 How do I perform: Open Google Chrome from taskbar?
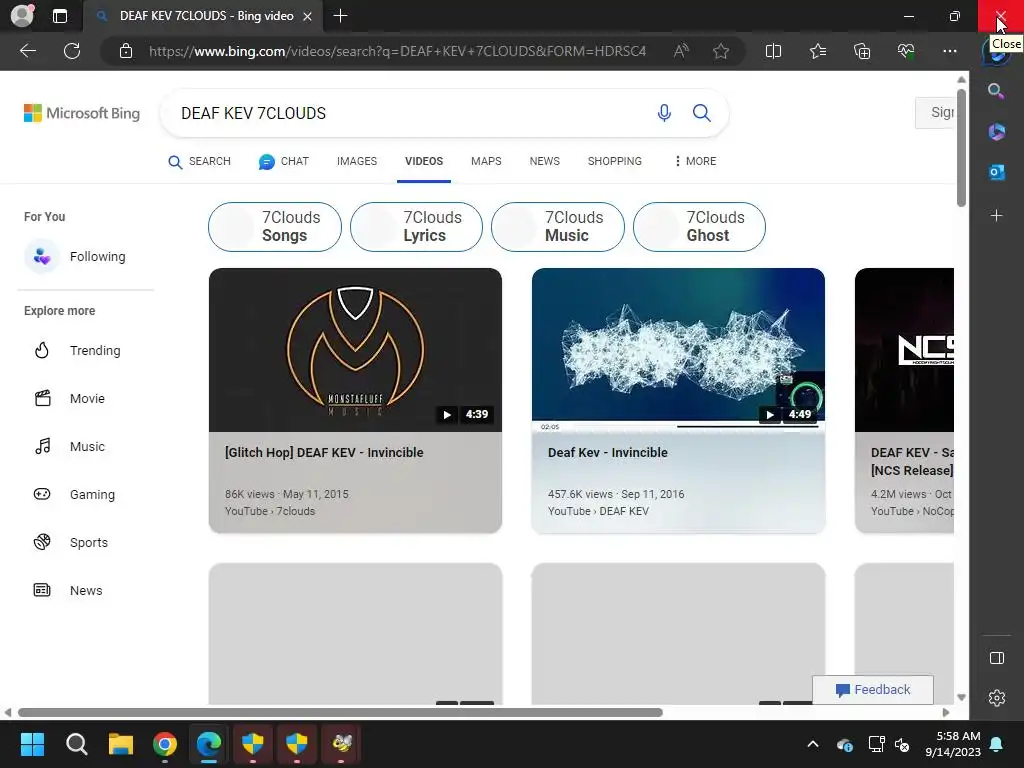(x=165, y=744)
